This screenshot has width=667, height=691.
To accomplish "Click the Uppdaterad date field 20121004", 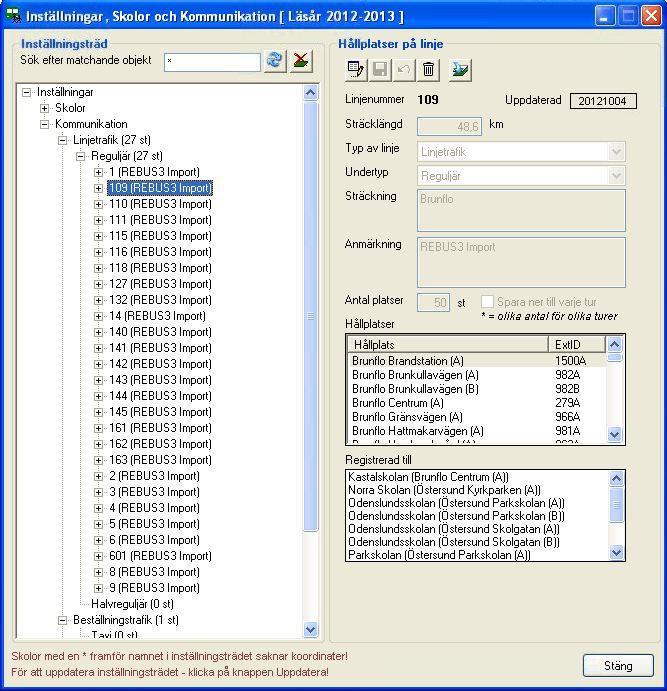I will 603,101.
